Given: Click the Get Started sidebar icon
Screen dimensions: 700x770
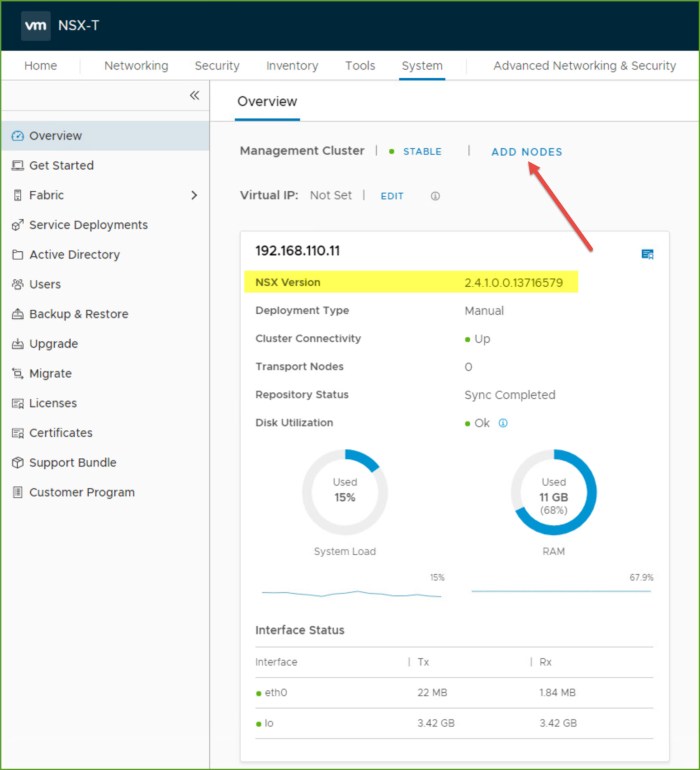Looking at the screenshot, I should pos(17,166).
